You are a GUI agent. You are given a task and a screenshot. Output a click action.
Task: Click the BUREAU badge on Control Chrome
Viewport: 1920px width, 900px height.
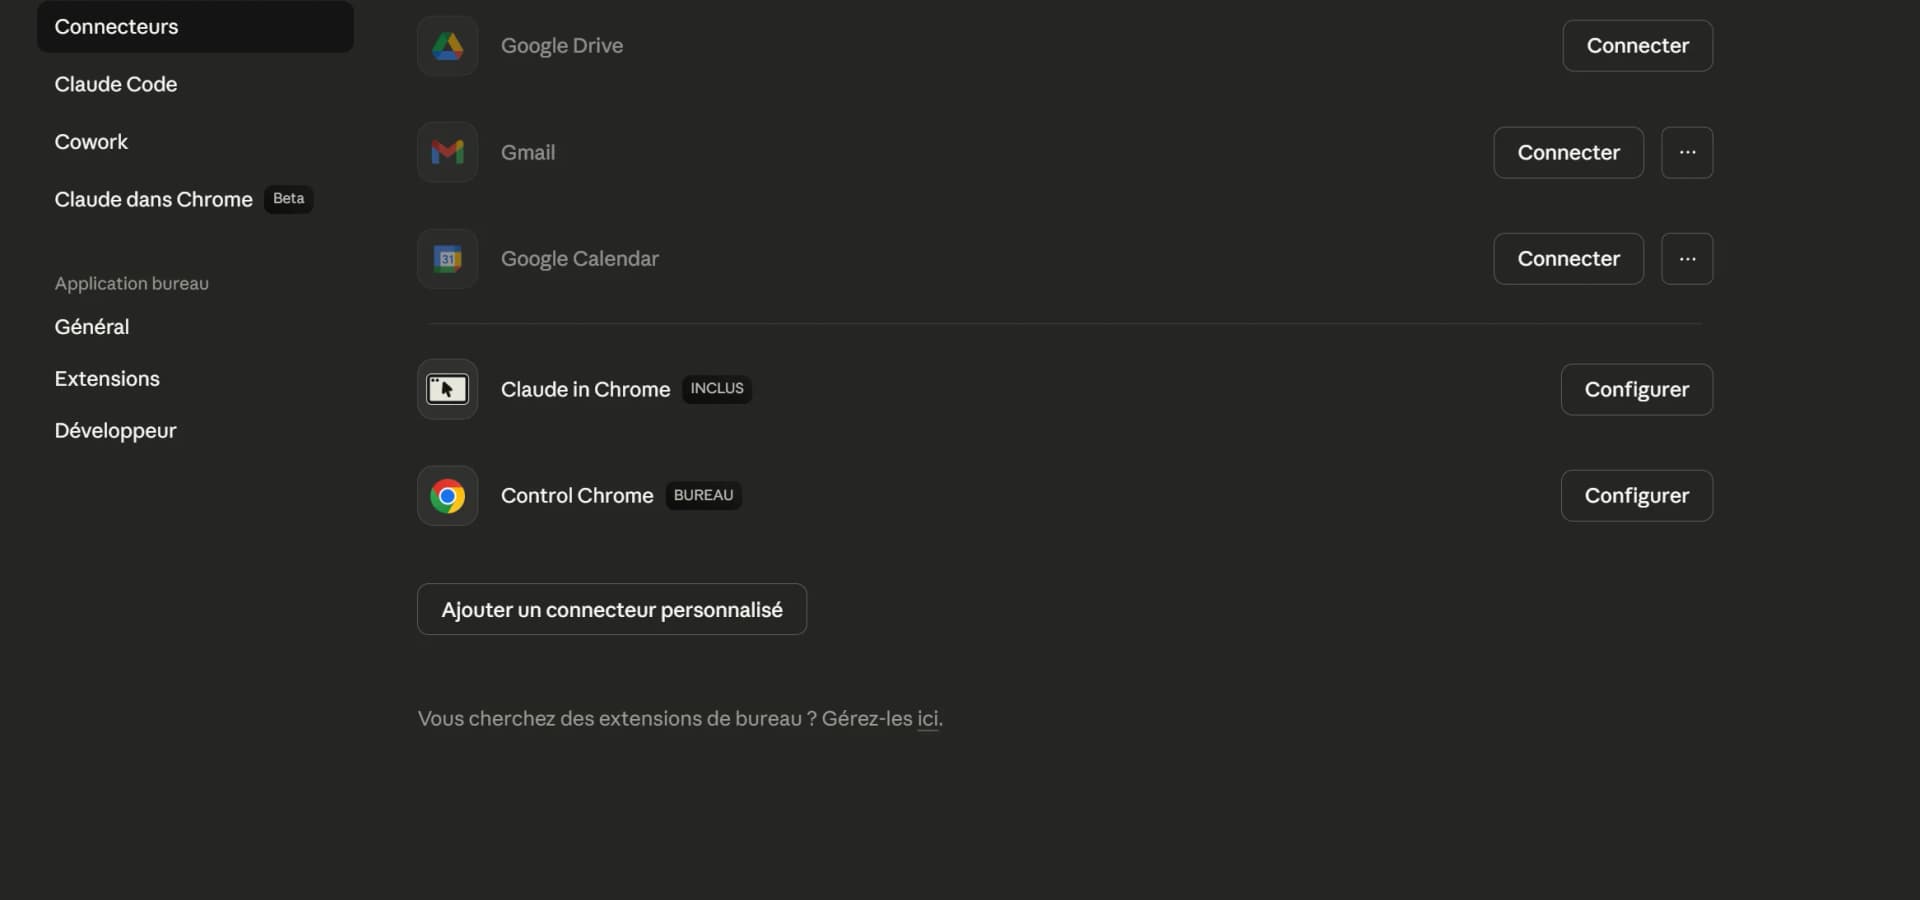[702, 494]
